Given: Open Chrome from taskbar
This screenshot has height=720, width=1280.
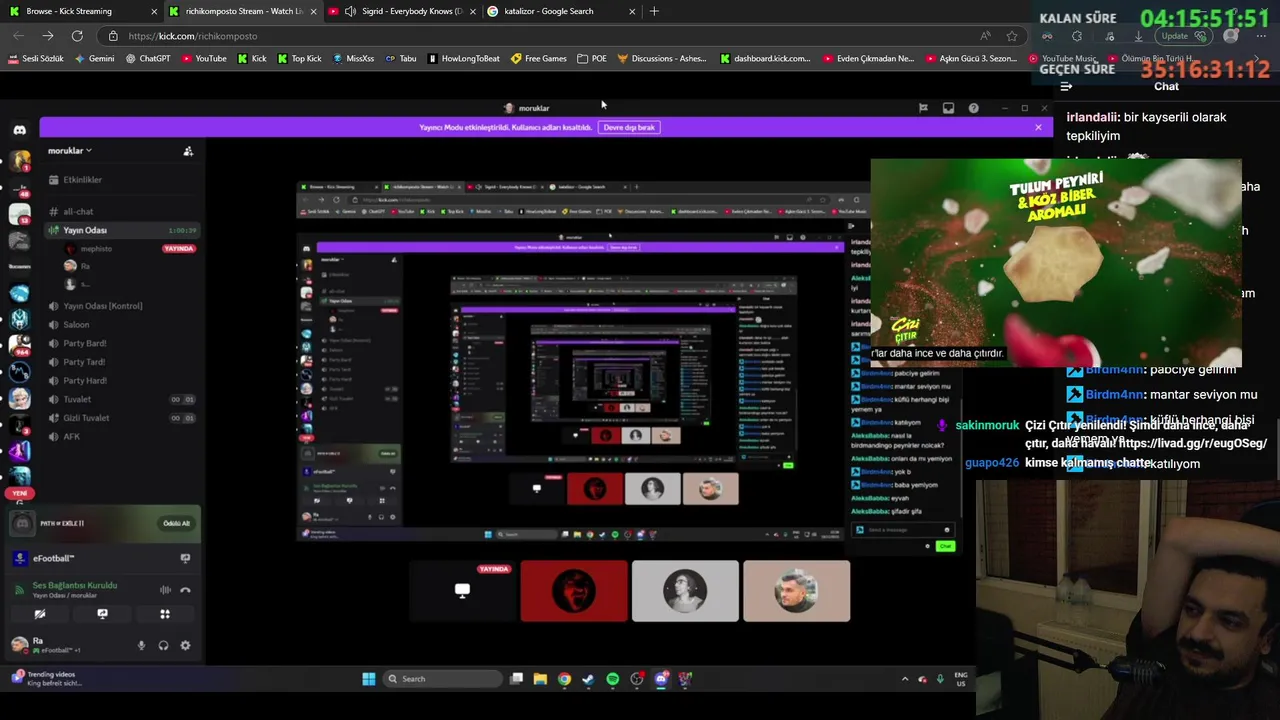Looking at the screenshot, I should coord(564,679).
